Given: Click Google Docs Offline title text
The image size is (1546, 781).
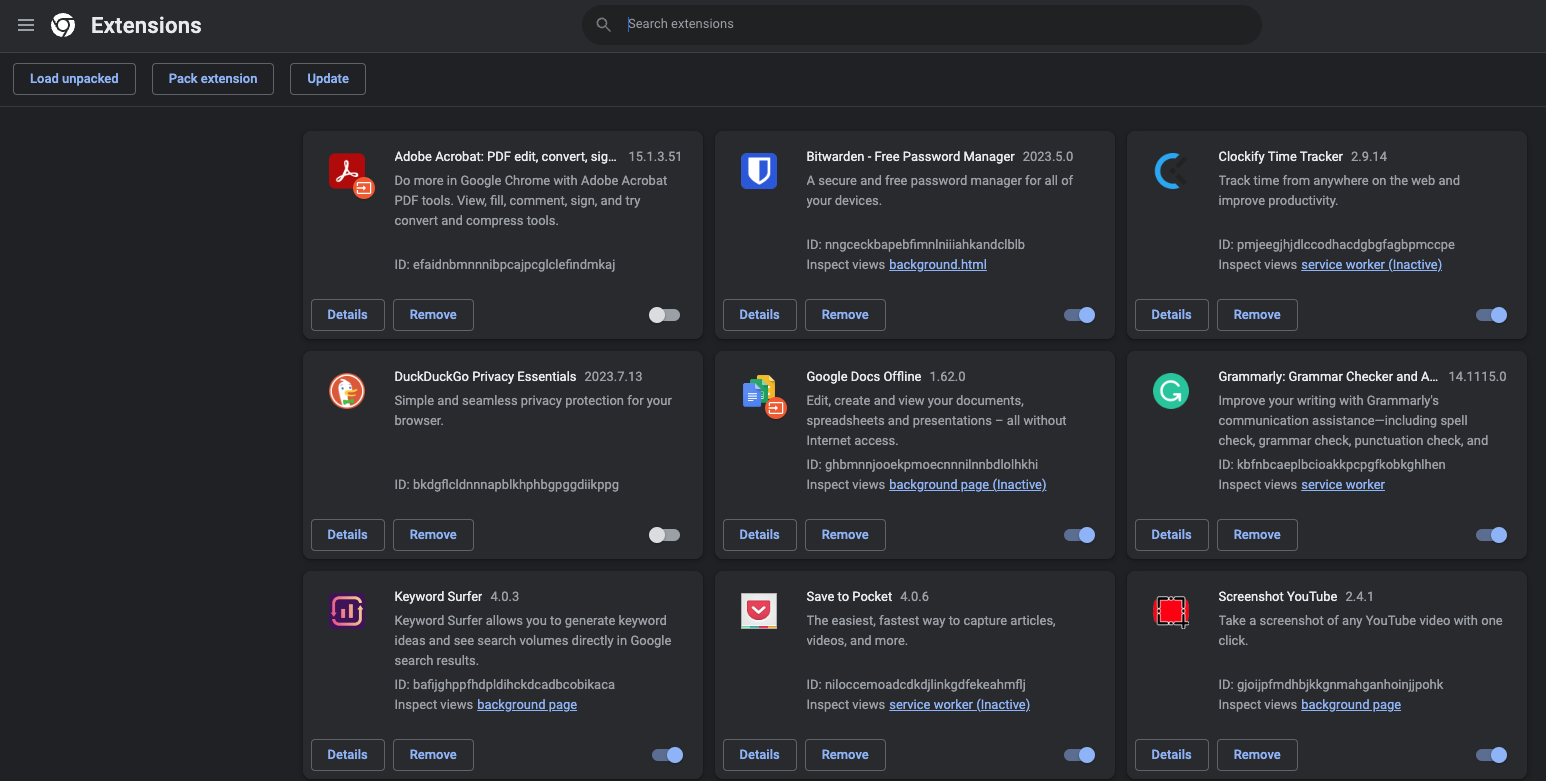Looking at the screenshot, I should [x=864, y=377].
